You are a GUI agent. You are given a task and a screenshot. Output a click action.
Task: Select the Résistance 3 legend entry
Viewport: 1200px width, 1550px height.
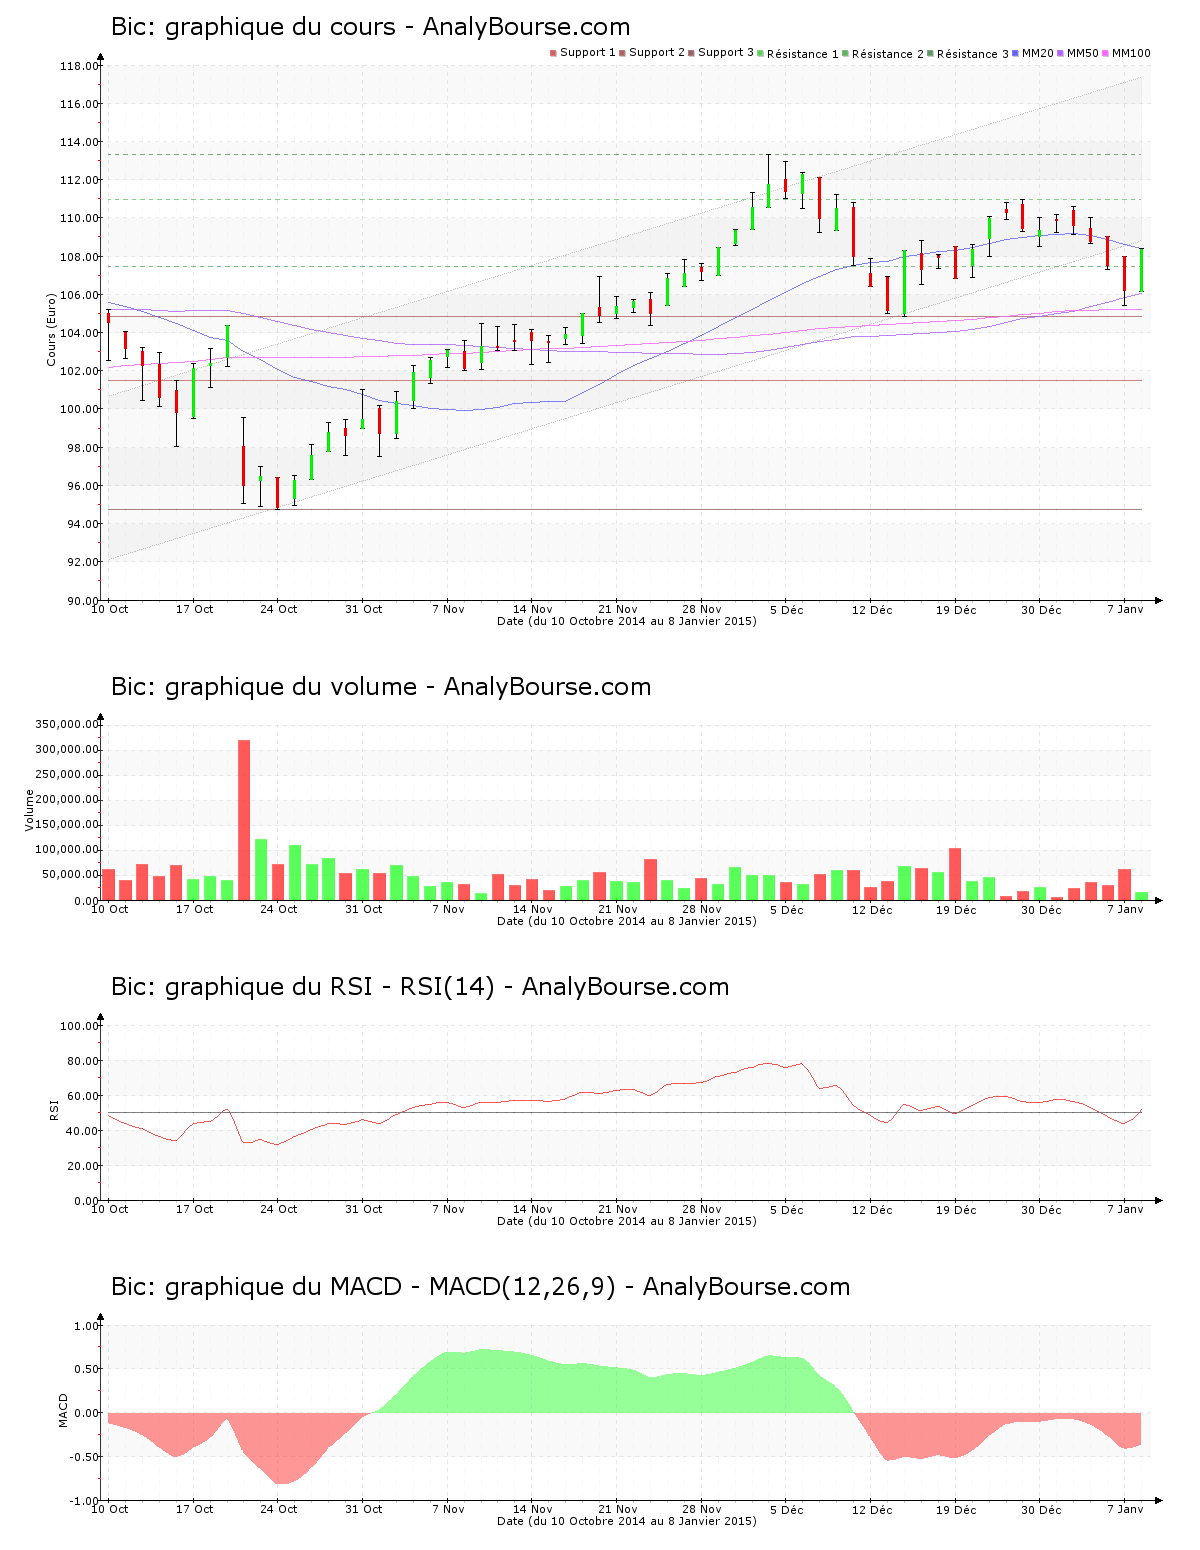[968, 54]
